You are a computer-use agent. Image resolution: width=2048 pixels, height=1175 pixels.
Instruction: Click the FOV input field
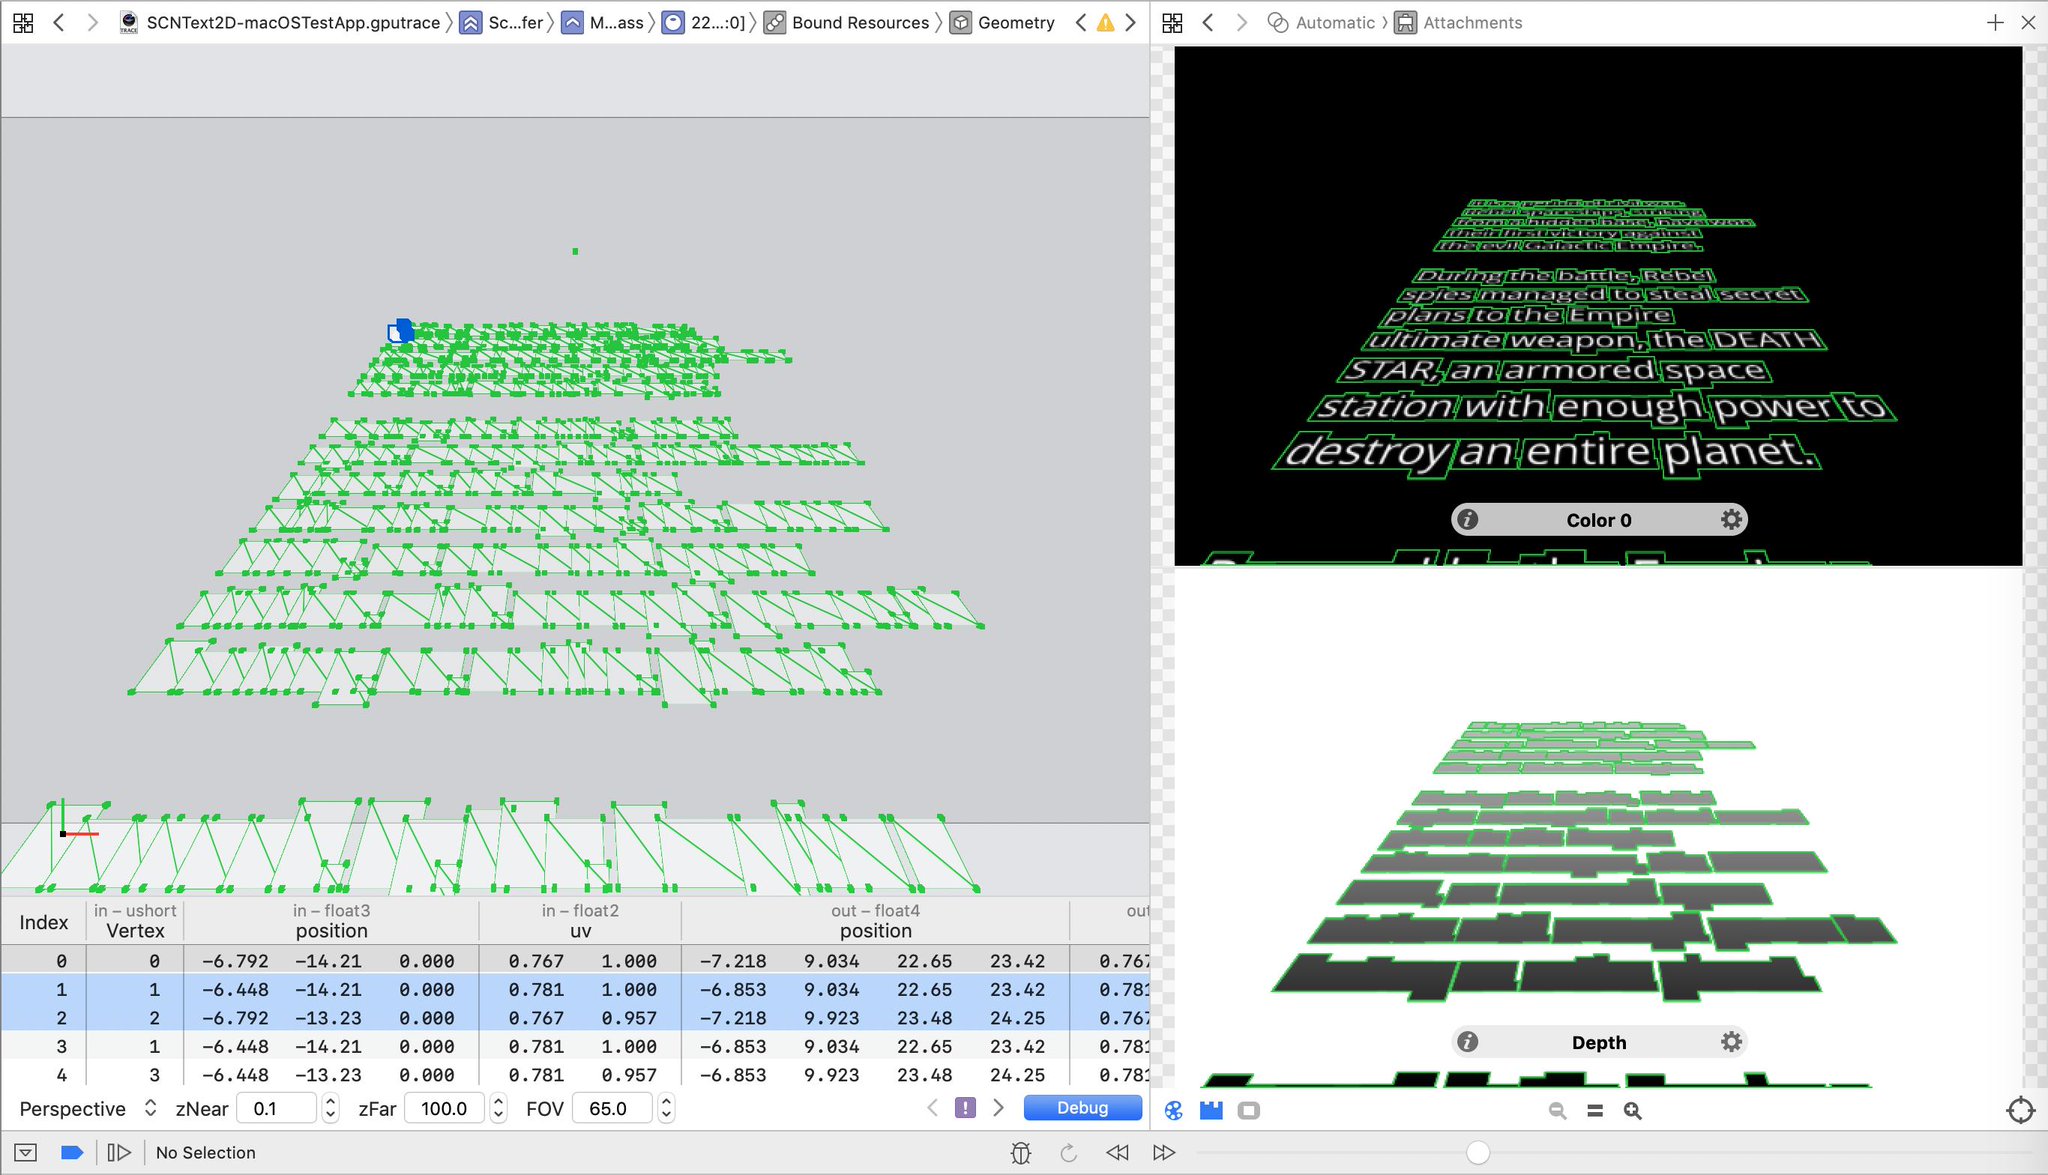[x=613, y=1108]
